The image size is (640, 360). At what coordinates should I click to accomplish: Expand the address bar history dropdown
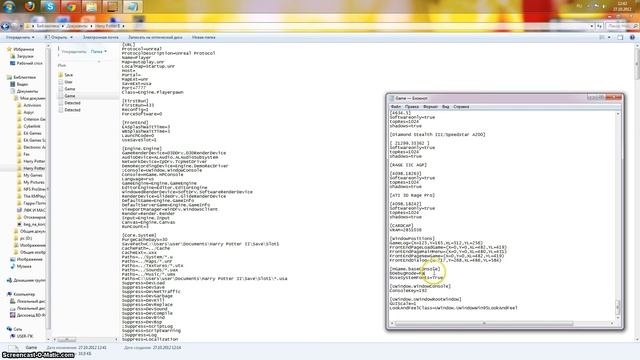click(592, 26)
